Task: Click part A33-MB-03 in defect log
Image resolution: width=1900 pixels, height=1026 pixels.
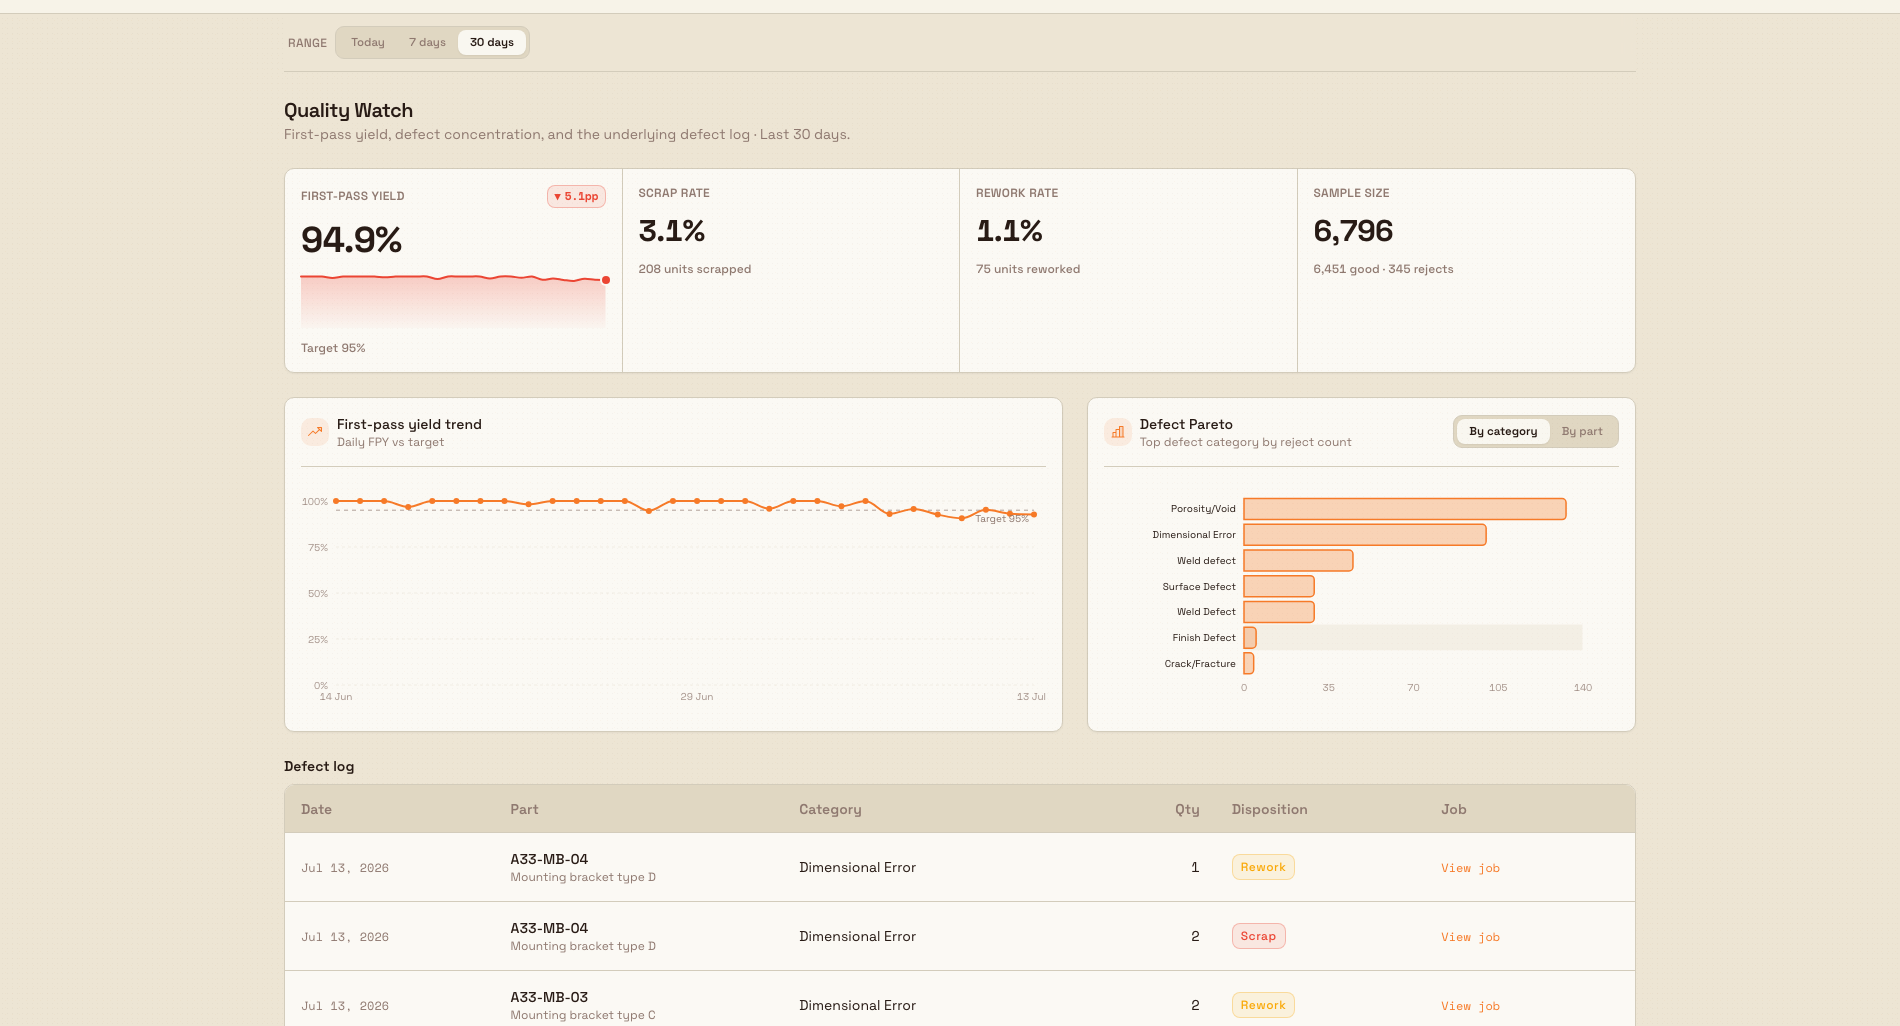Action: click(x=549, y=997)
